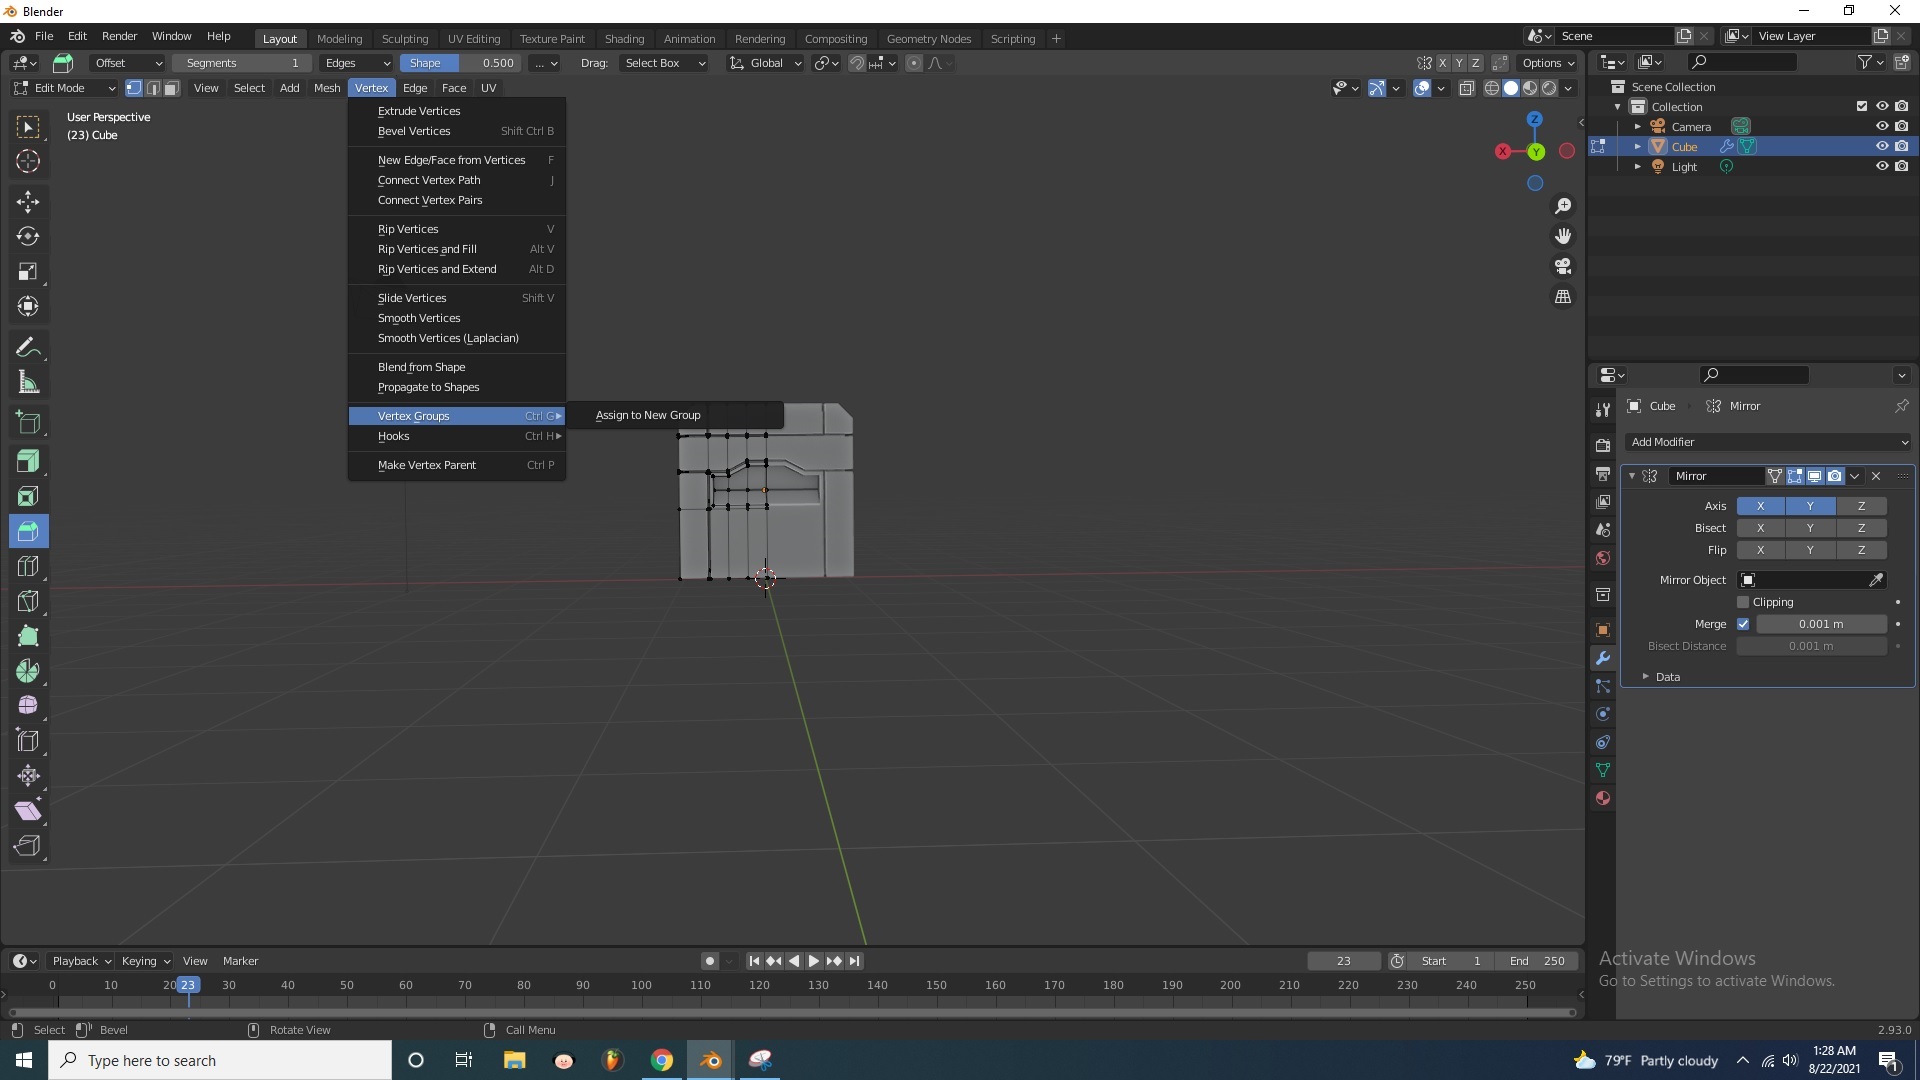Click pan view hand icon

[x=1563, y=236]
